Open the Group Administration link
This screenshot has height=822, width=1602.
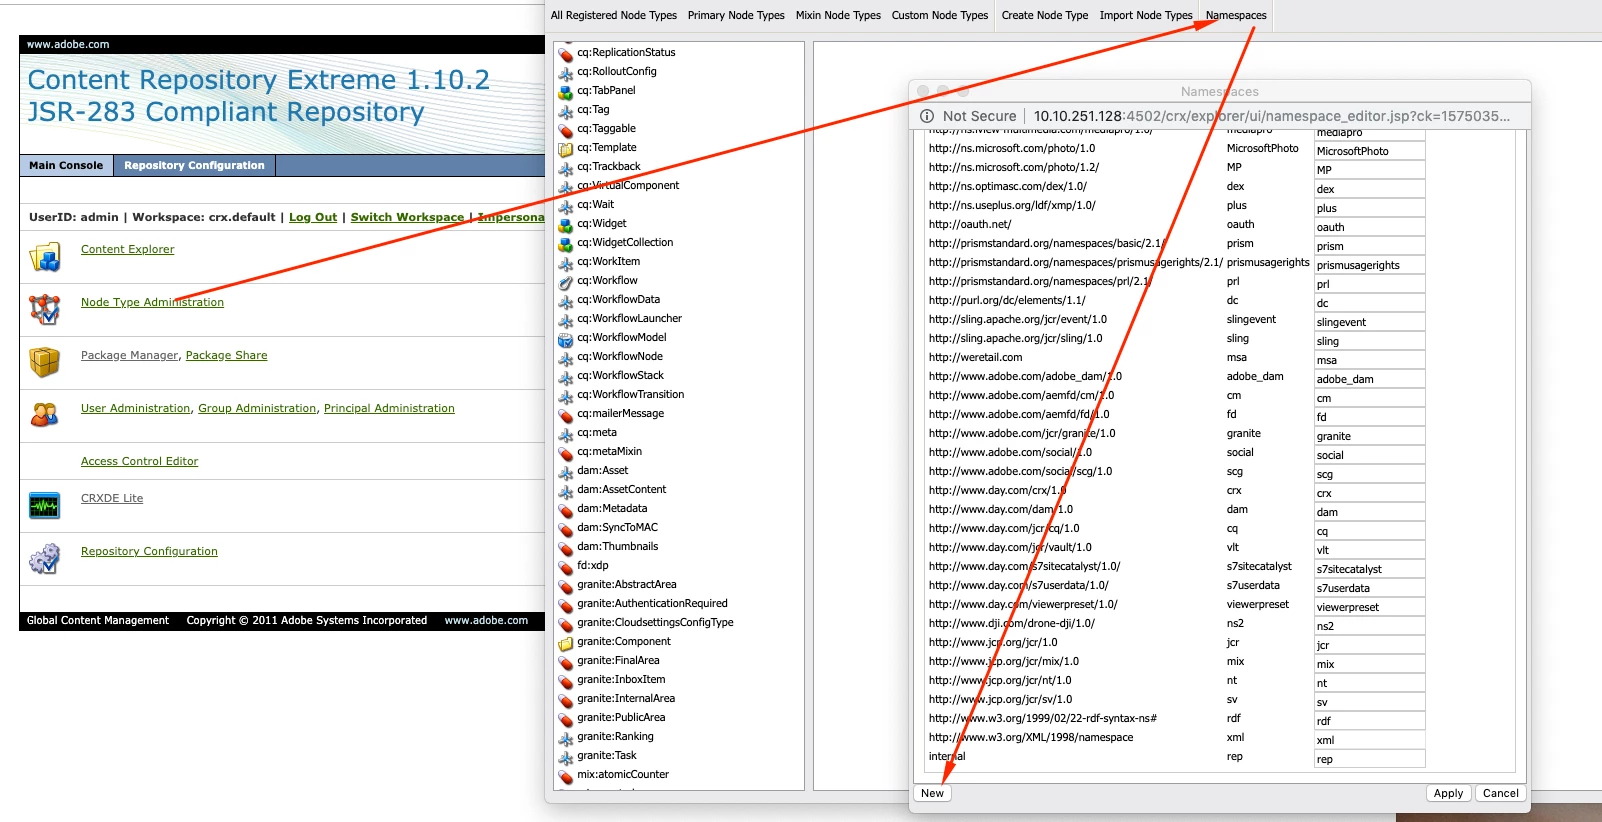pyautogui.click(x=257, y=408)
